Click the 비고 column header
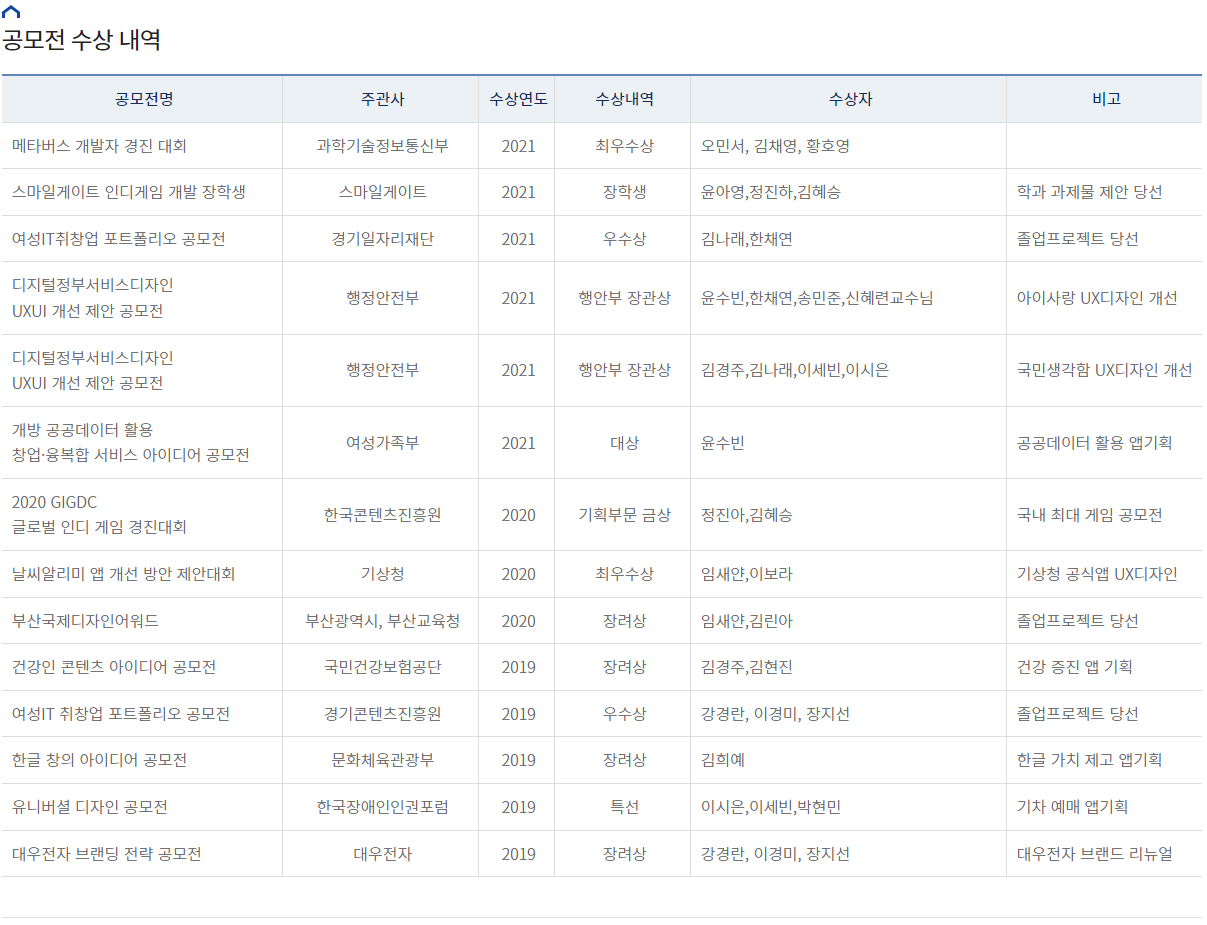The height and width of the screenshot is (925, 1207). (x=1106, y=99)
